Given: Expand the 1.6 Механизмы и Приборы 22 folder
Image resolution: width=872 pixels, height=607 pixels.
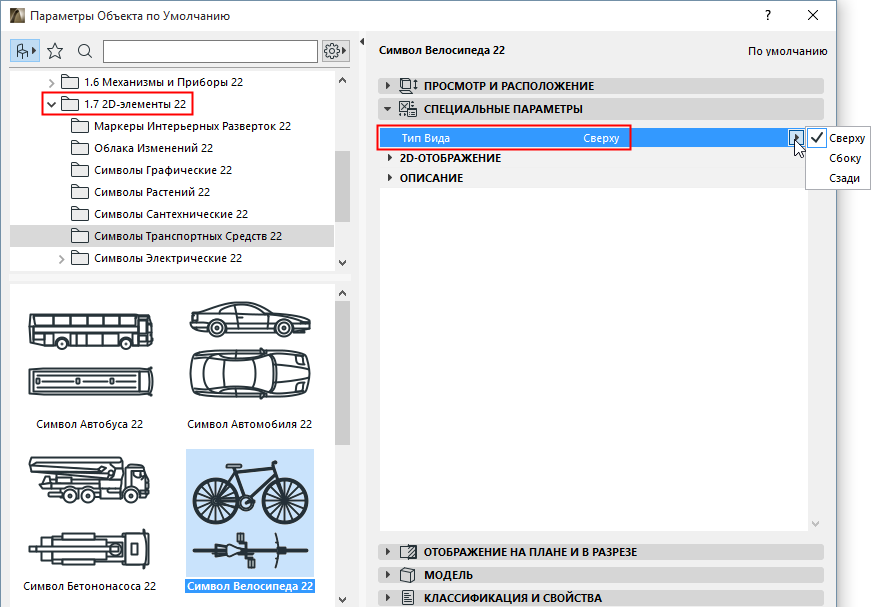Looking at the screenshot, I should coord(52,83).
